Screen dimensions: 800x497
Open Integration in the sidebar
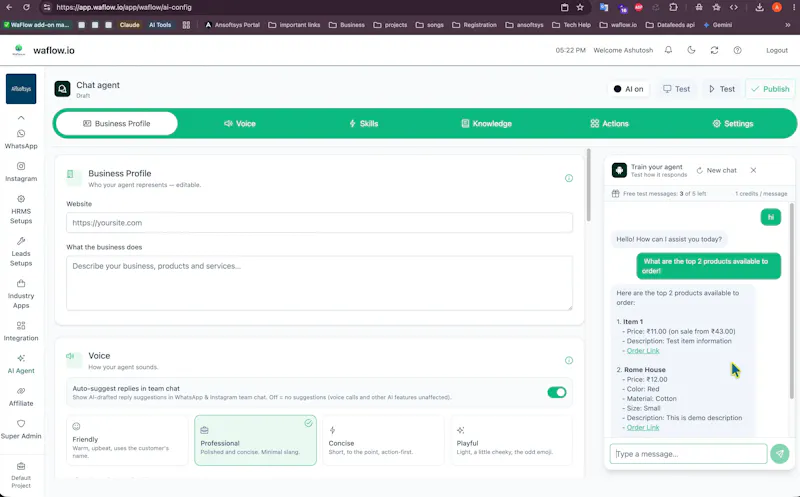(21, 332)
